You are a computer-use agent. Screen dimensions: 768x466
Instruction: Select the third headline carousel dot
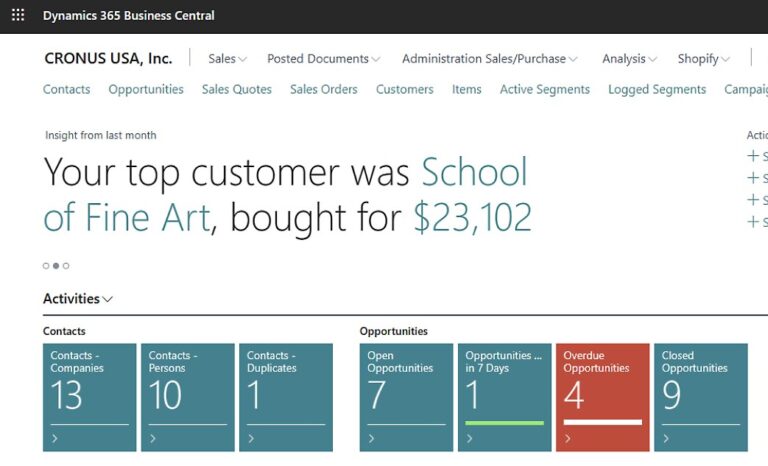66,266
